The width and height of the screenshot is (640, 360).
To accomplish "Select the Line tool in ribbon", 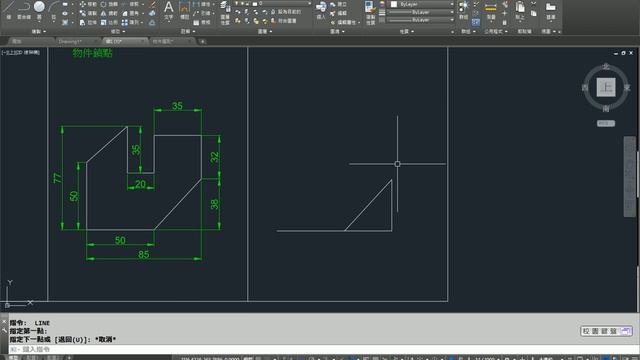I will pos(9,9).
